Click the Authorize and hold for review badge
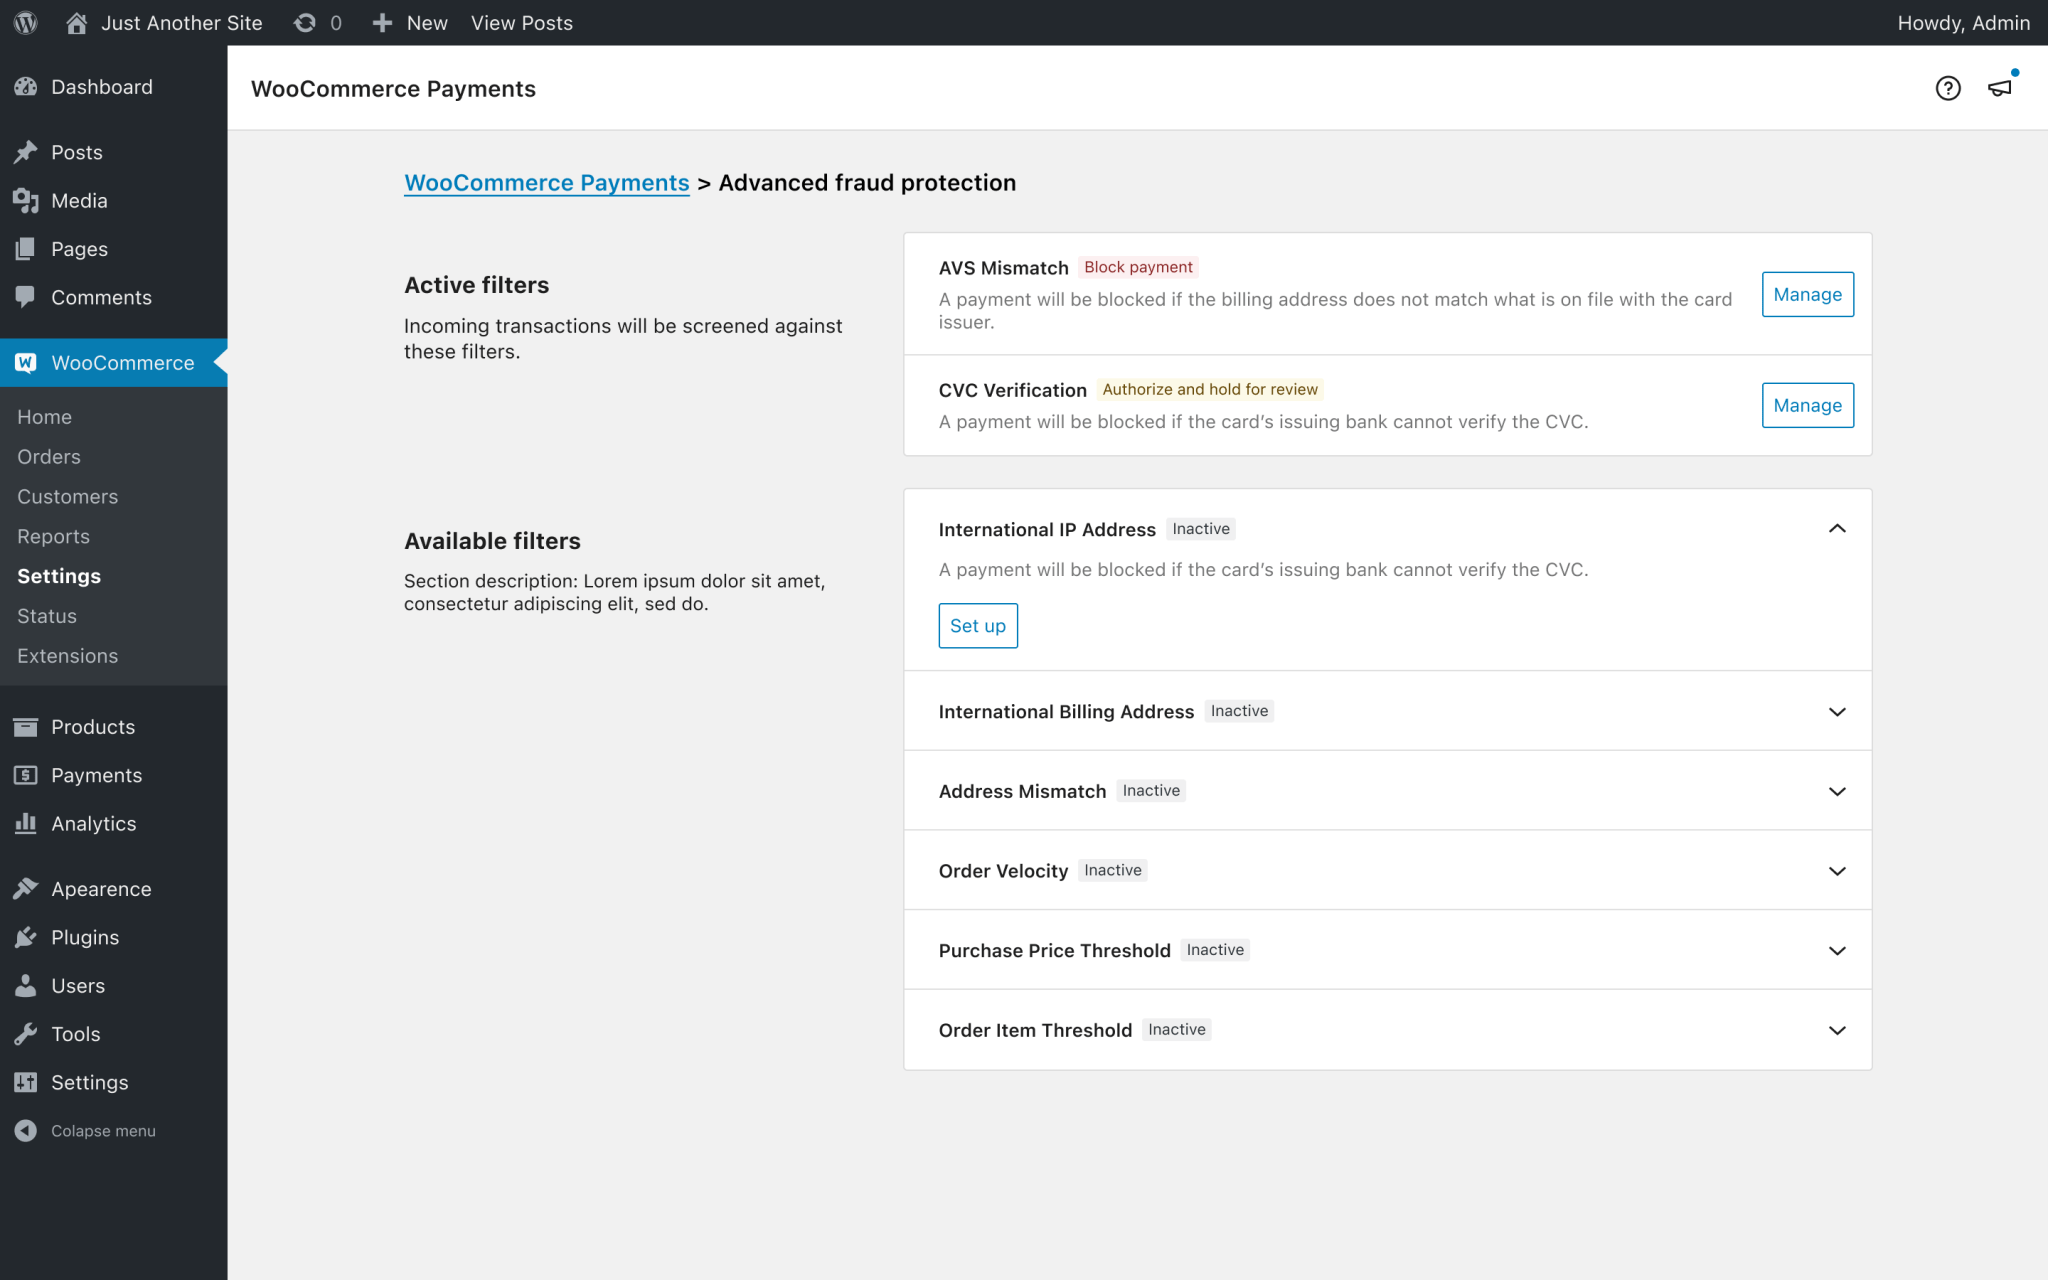Viewport: 2048px width, 1280px height. (1210, 389)
